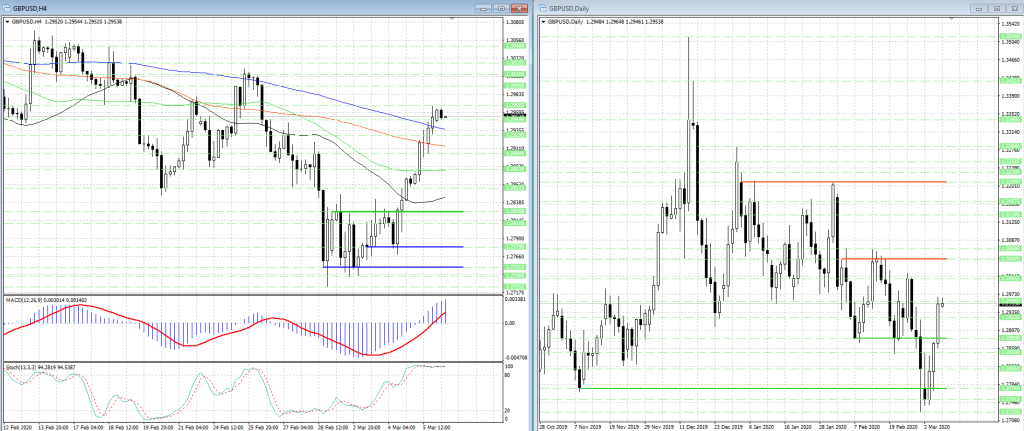Click 0.003381 on MACD scale
Image resolution: width=1024 pixels, height=431 pixels.
point(516,299)
